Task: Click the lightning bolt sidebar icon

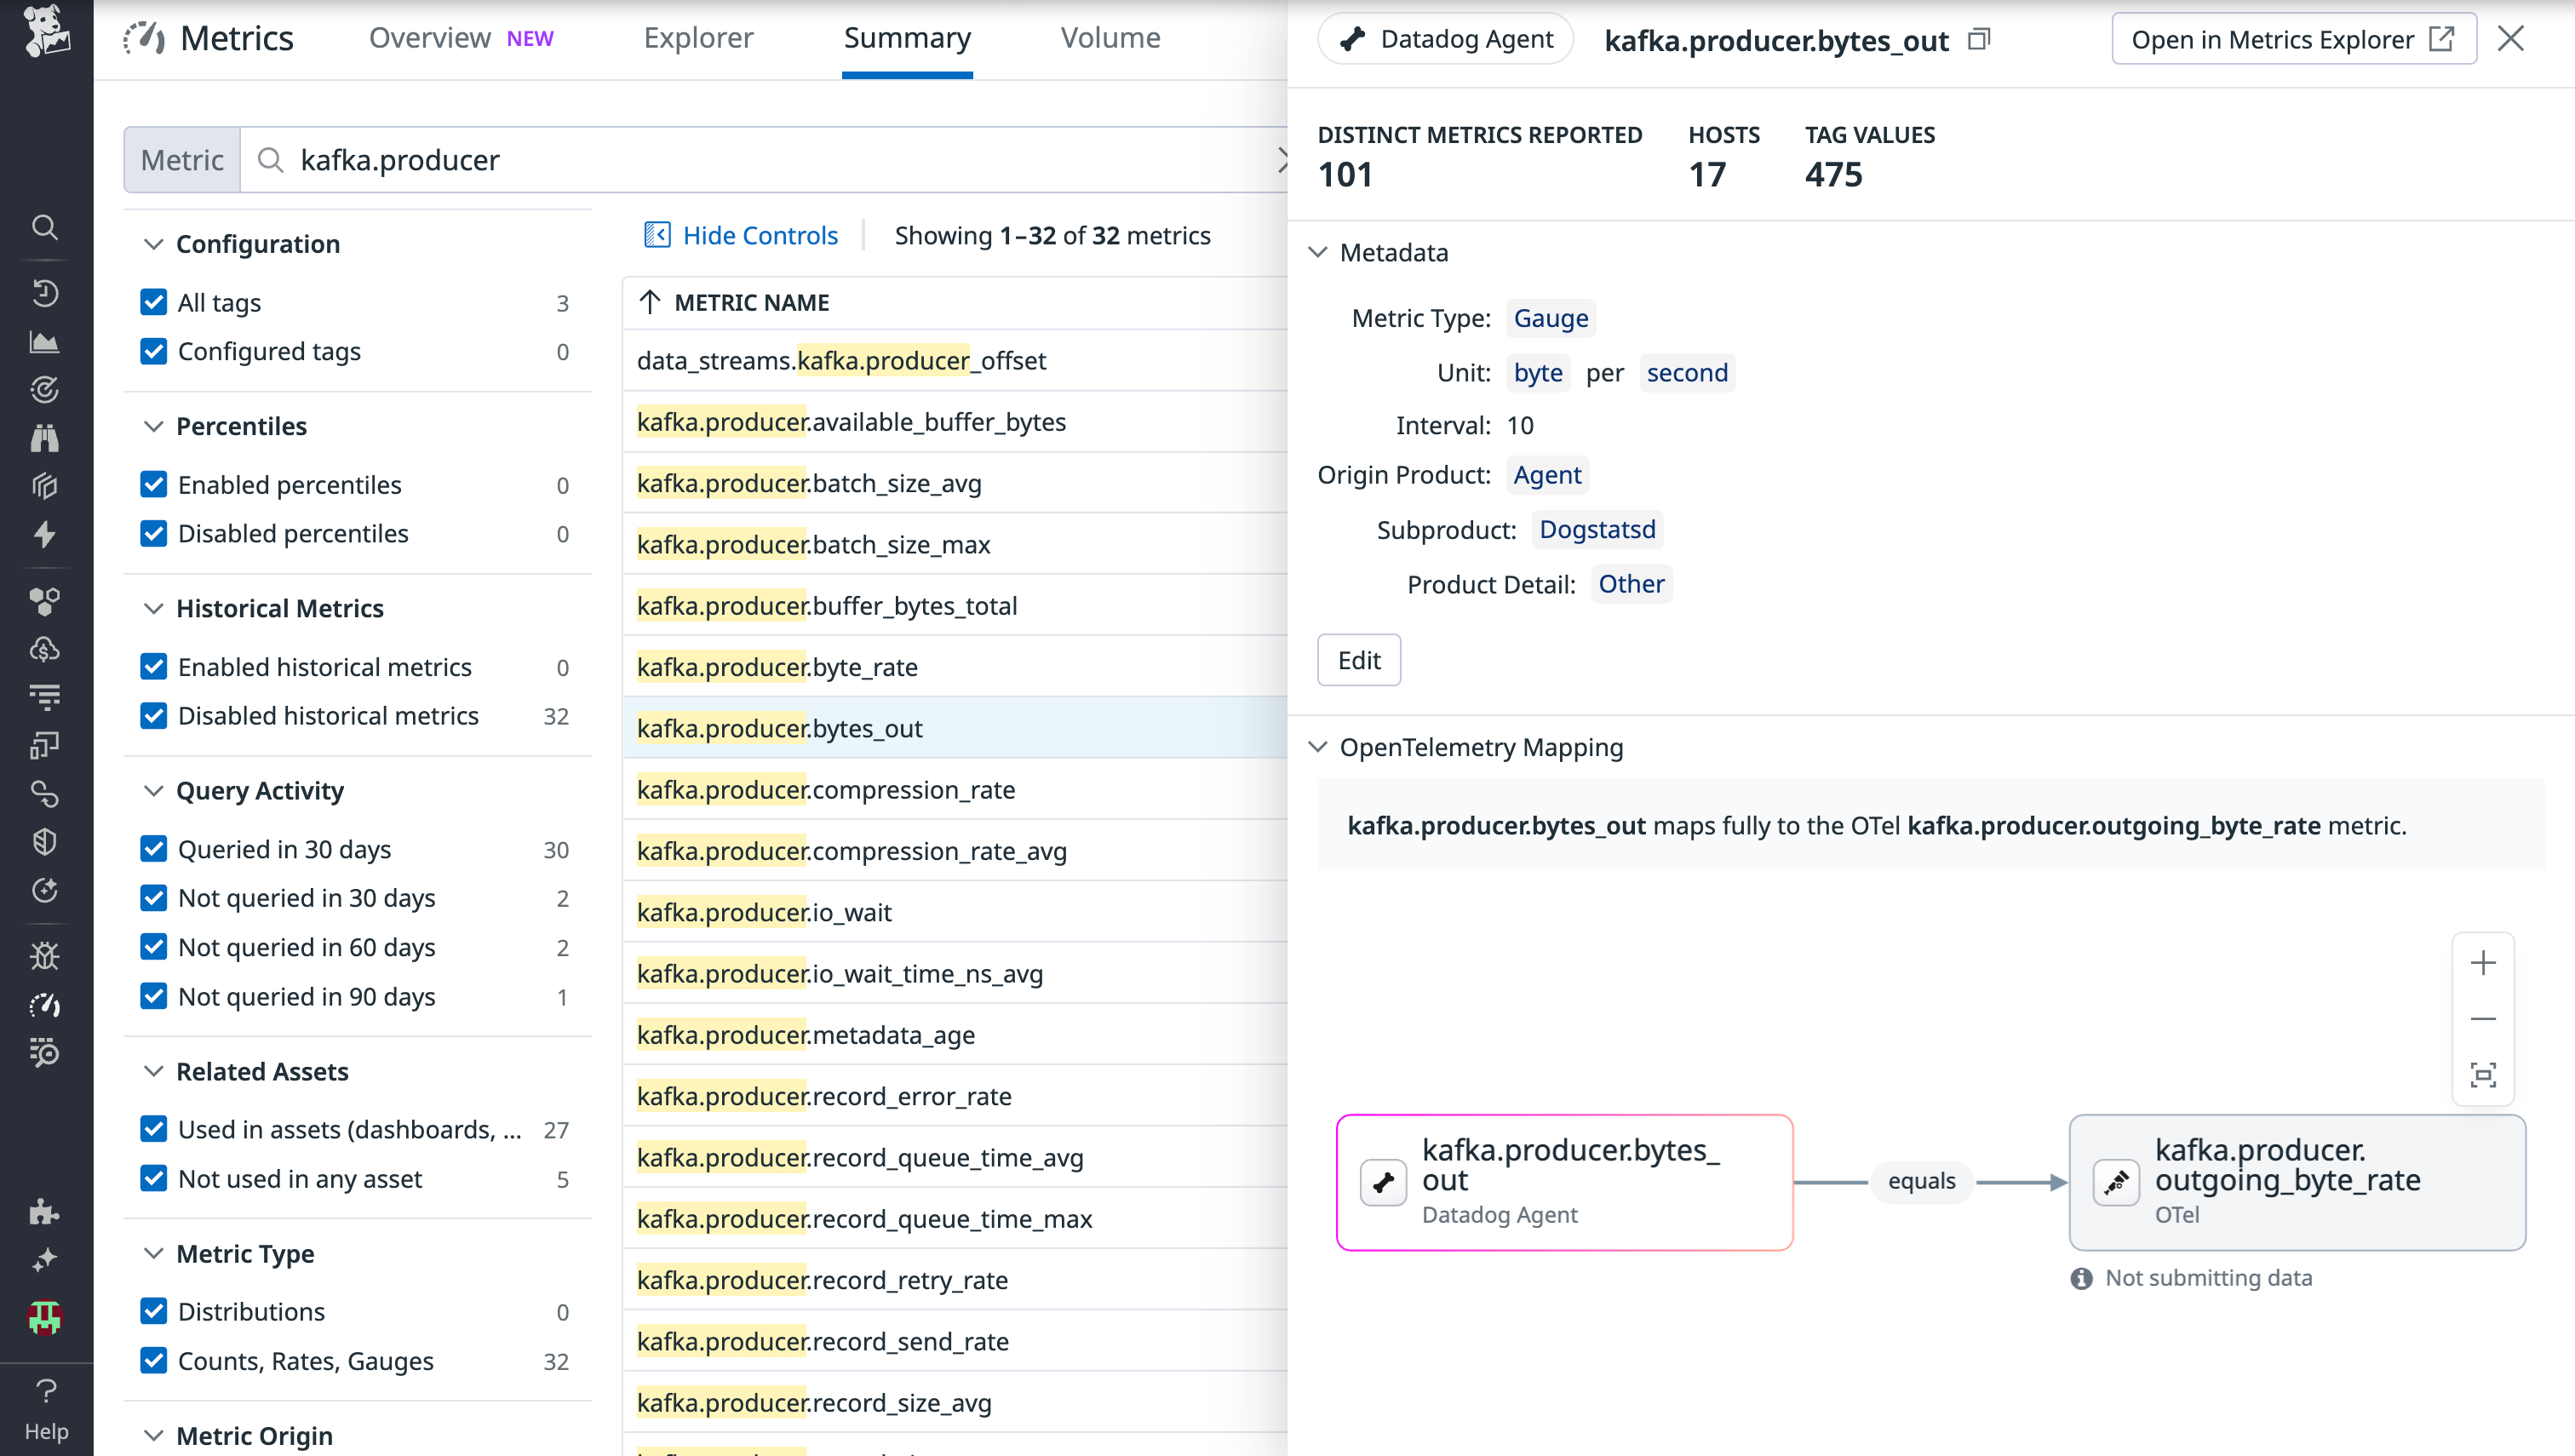Action: click(x=46, y=533)
